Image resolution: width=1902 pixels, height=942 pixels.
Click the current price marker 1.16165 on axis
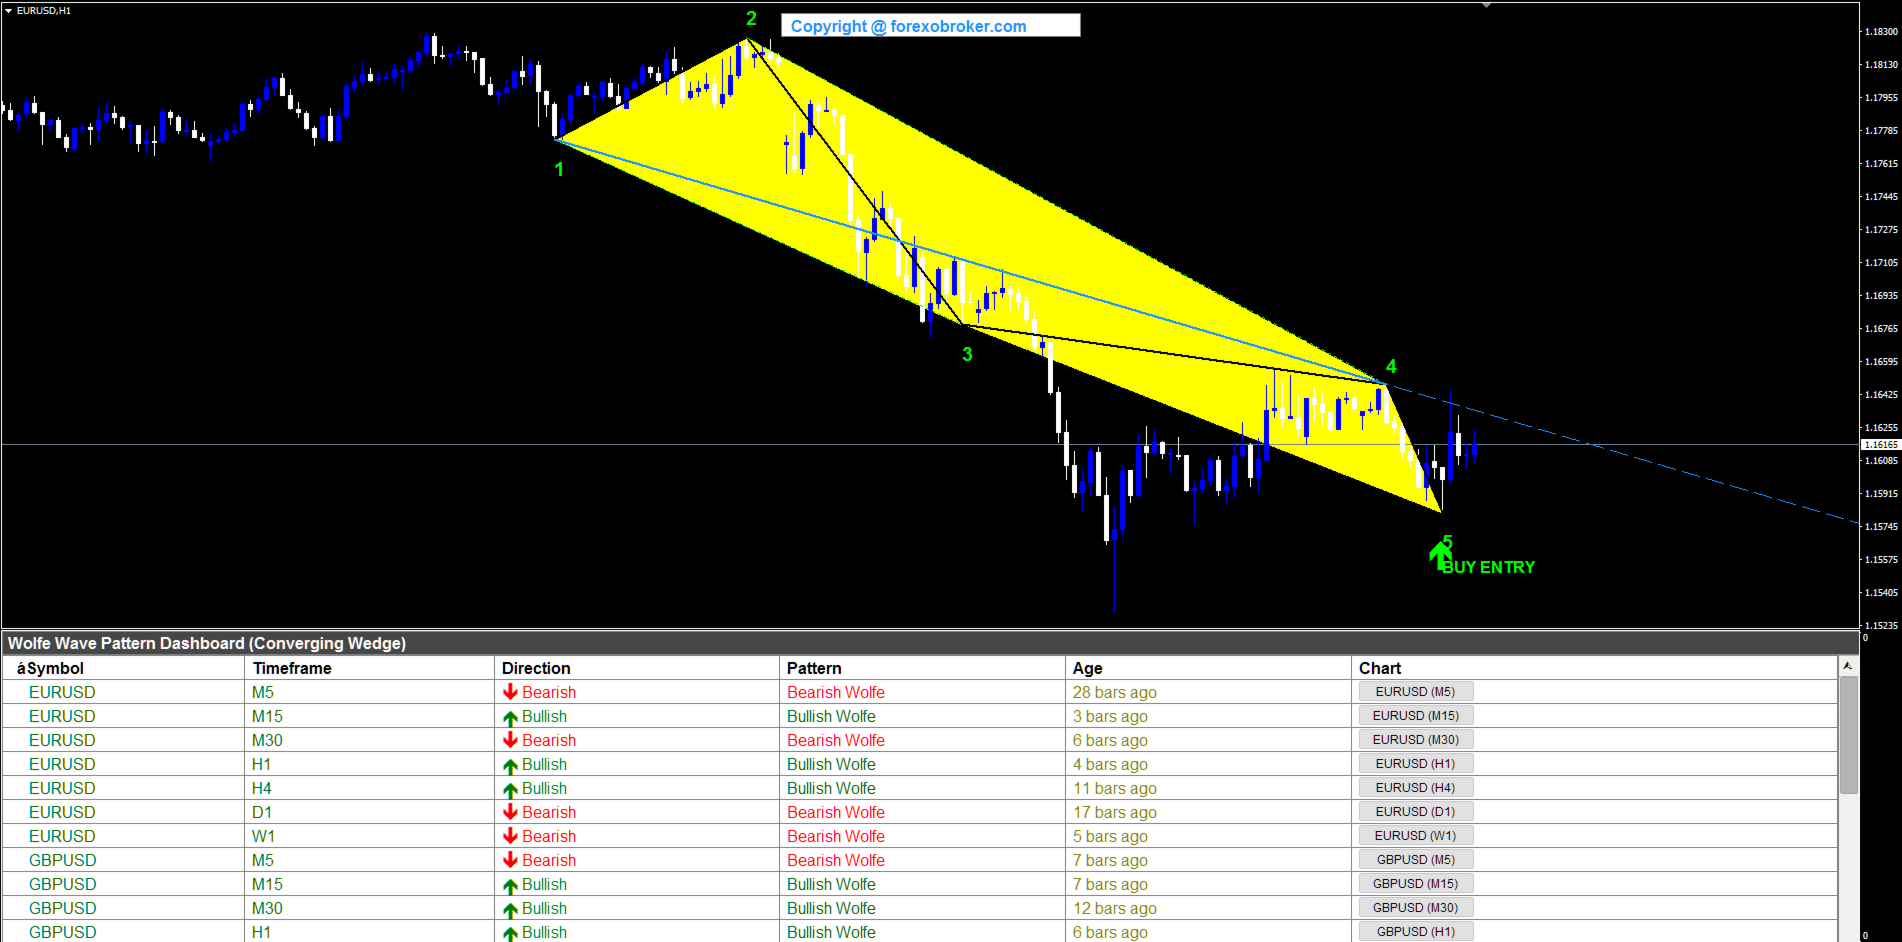(1881, 444)
